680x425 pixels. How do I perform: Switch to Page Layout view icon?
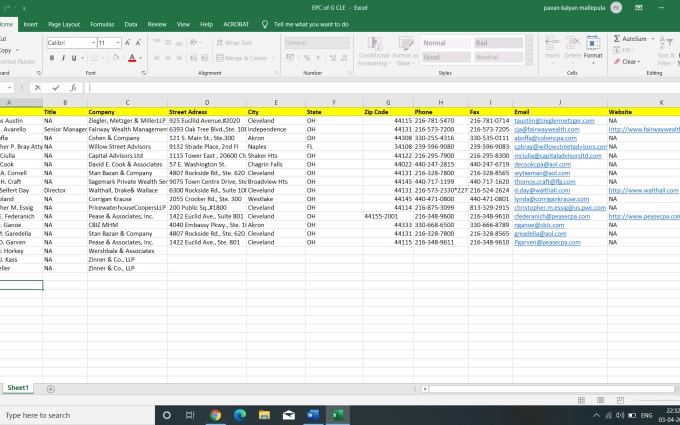[601, 400]
